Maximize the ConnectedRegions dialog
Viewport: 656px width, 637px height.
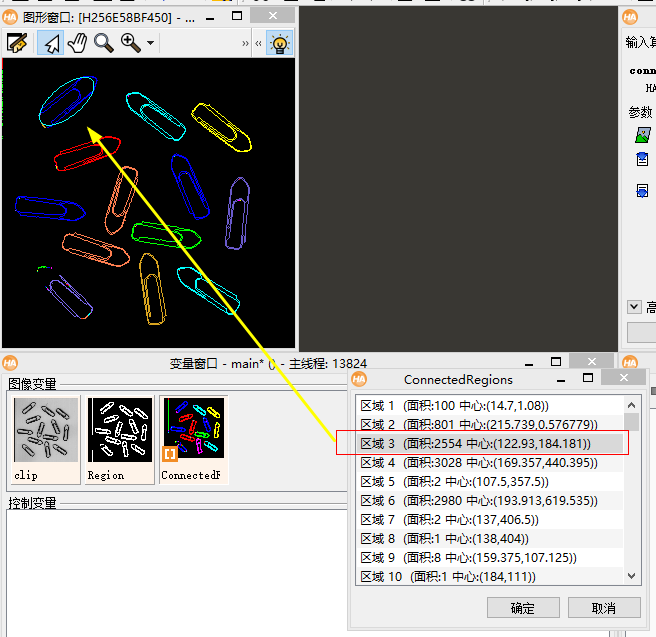588,378
